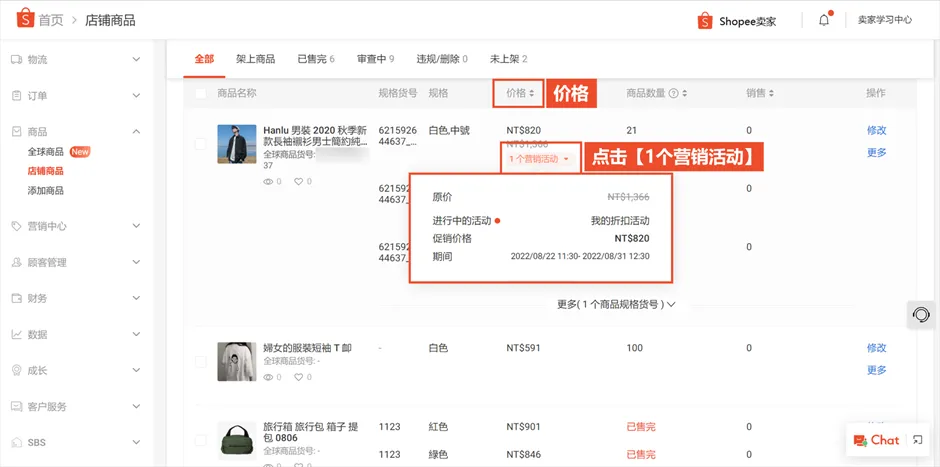Image resolution: width=940 pixels, height=467 pixels.
Task: Tick the checkbox for 旅行箱 旅行包 product
Action: (x=200, y=441)
